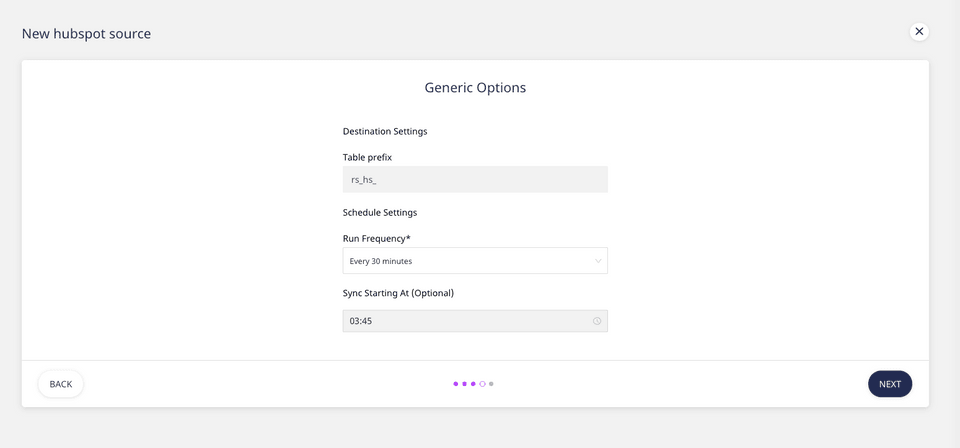Click the clock icon in time field
This screenshot has width=960, height=448.
(597, 321)
